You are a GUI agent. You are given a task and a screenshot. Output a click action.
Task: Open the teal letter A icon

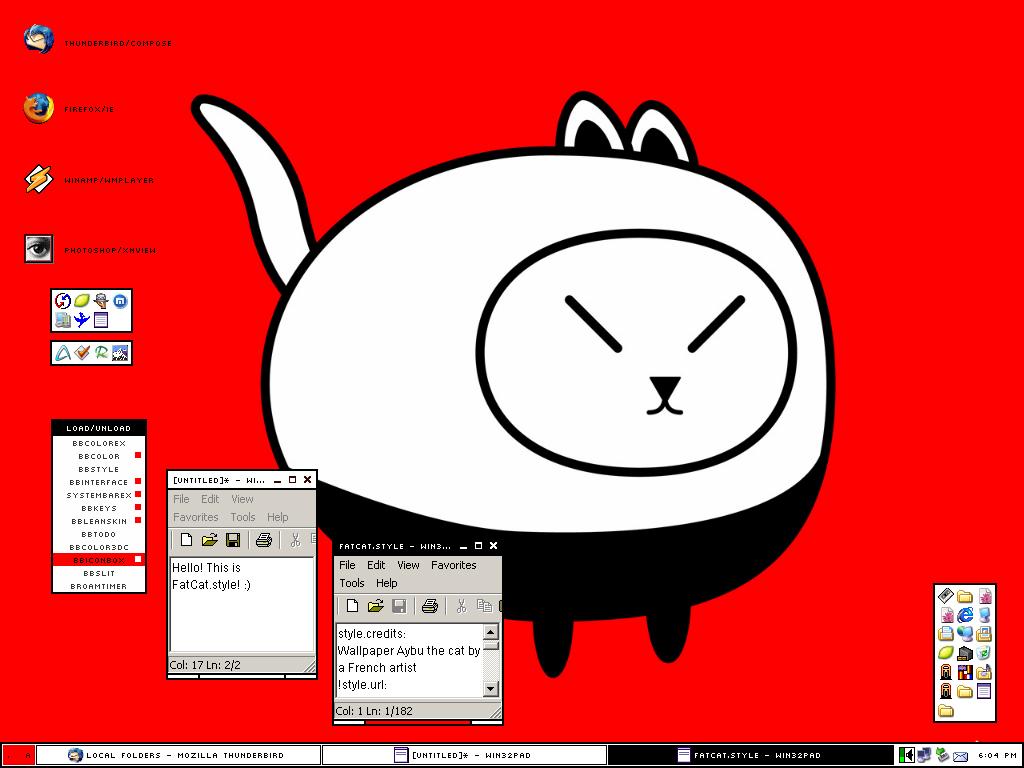pyautogui.click(x=63, y=353)
